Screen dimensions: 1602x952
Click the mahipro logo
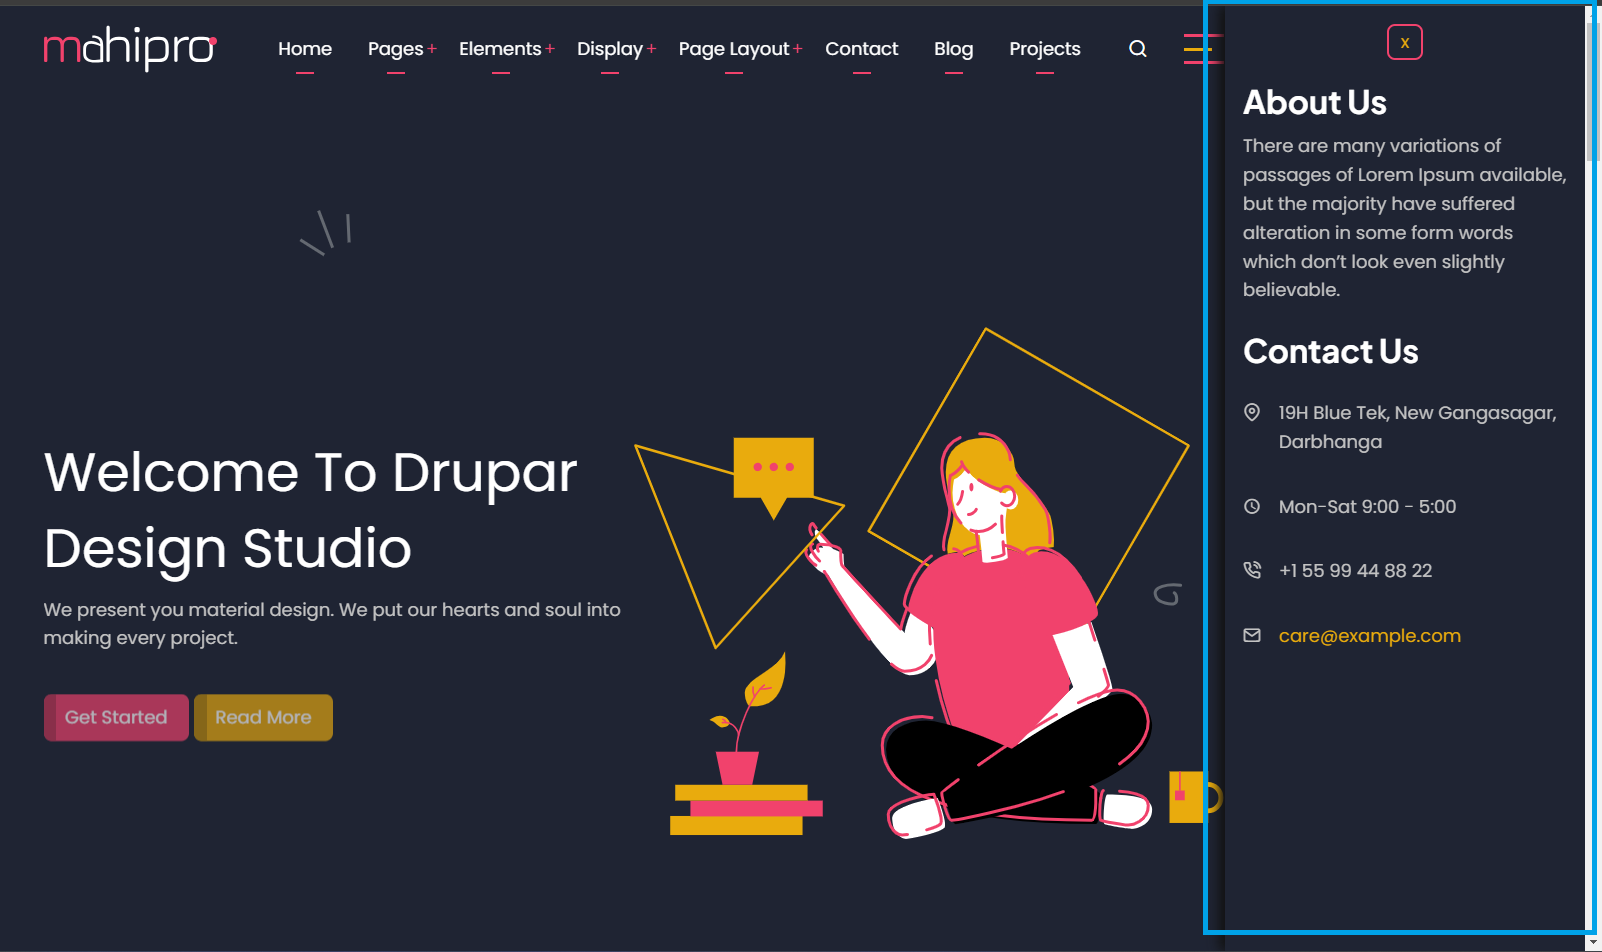(130, 48)
